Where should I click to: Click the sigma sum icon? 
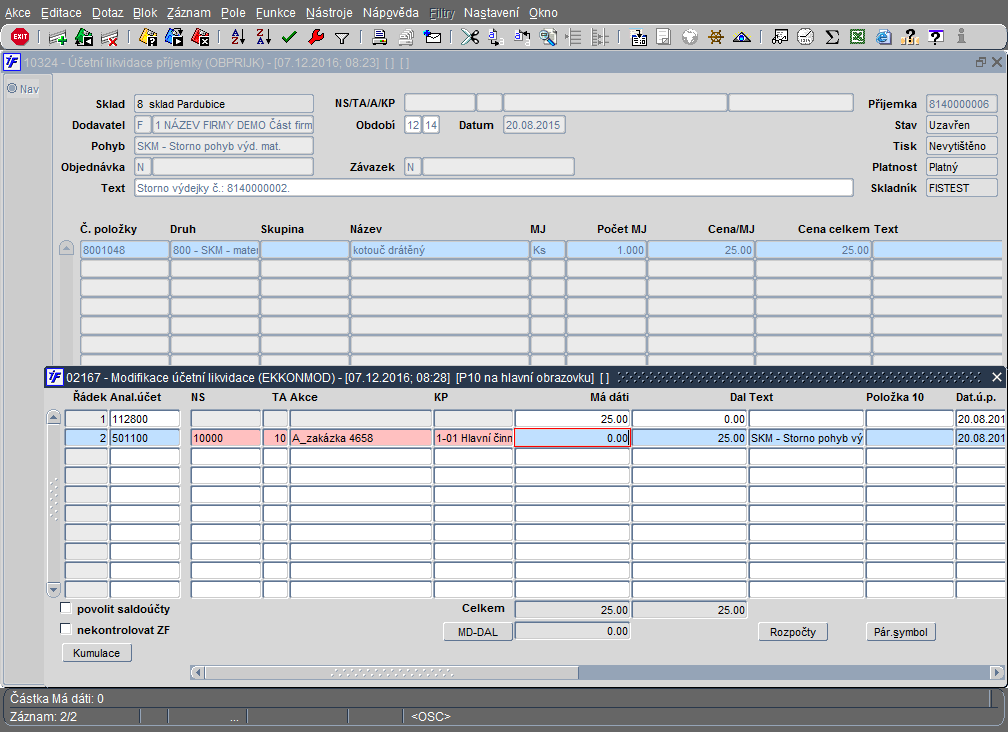[x=832, y=37]
